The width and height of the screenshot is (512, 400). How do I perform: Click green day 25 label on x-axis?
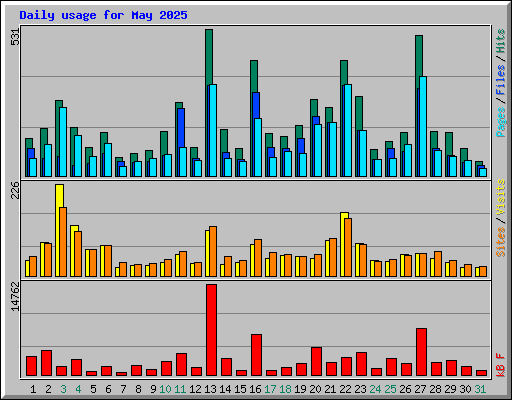pos(390,389)
